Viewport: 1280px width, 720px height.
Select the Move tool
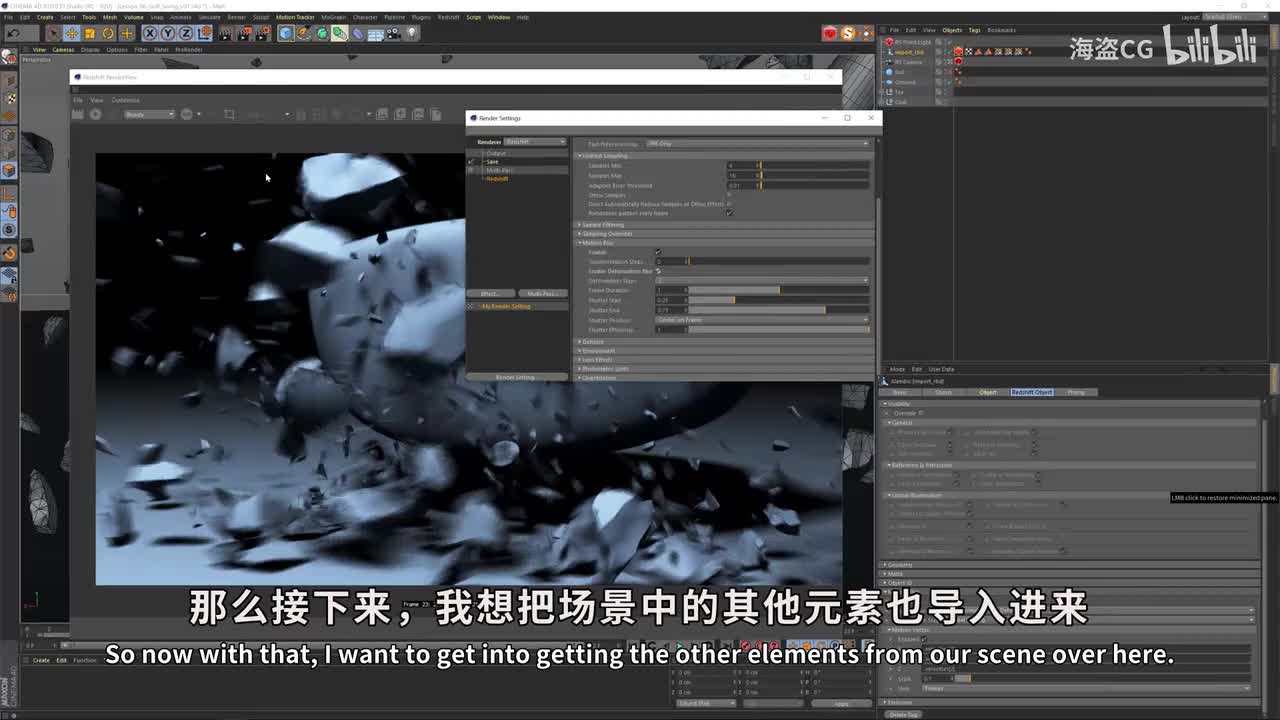tap(72, 33)
